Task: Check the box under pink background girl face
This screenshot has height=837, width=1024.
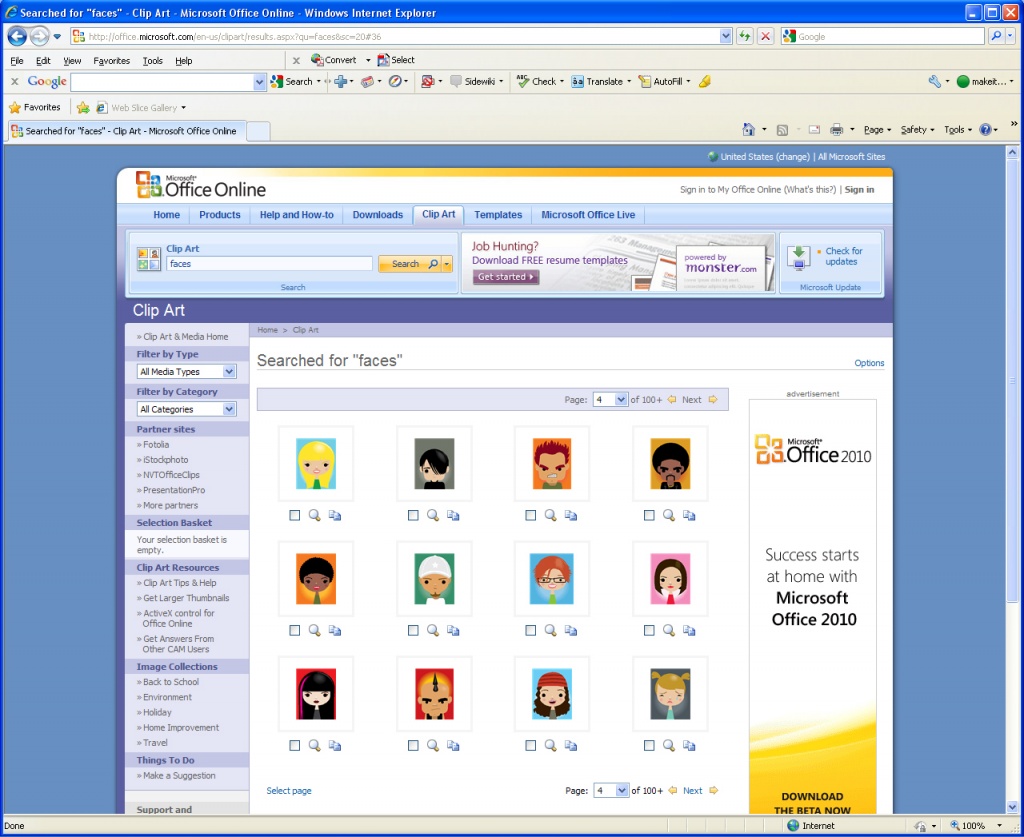Action: point(649,630)
